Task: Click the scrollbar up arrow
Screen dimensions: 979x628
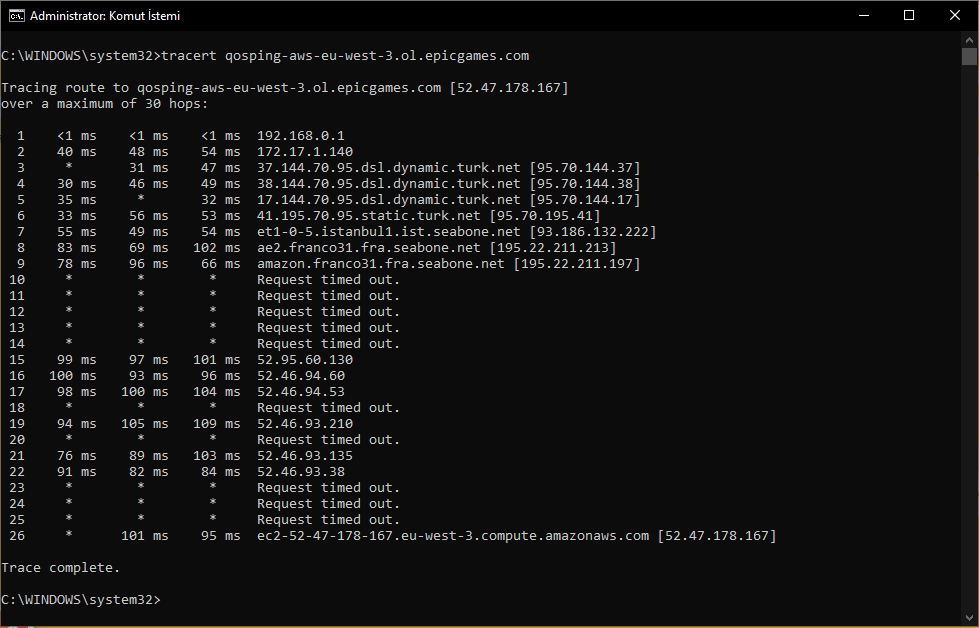Action: (969, 39)
